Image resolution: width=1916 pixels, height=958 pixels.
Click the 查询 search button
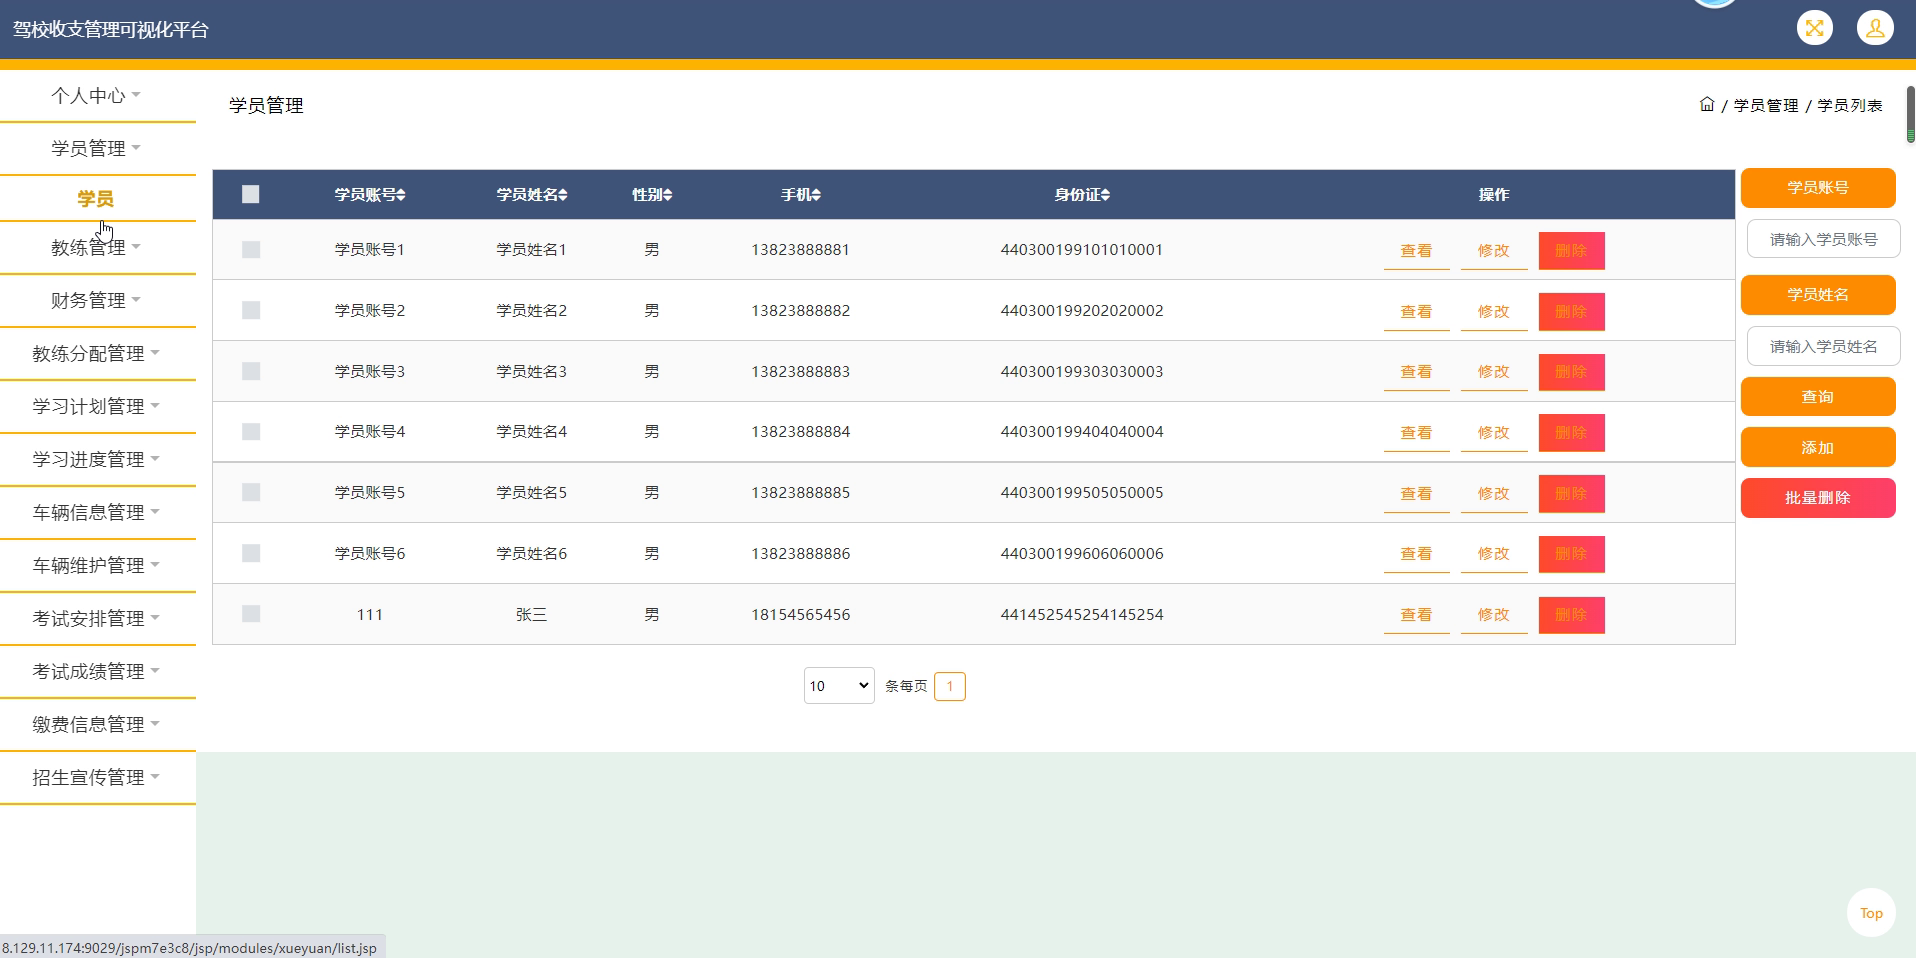click(x=1818, y=397)
